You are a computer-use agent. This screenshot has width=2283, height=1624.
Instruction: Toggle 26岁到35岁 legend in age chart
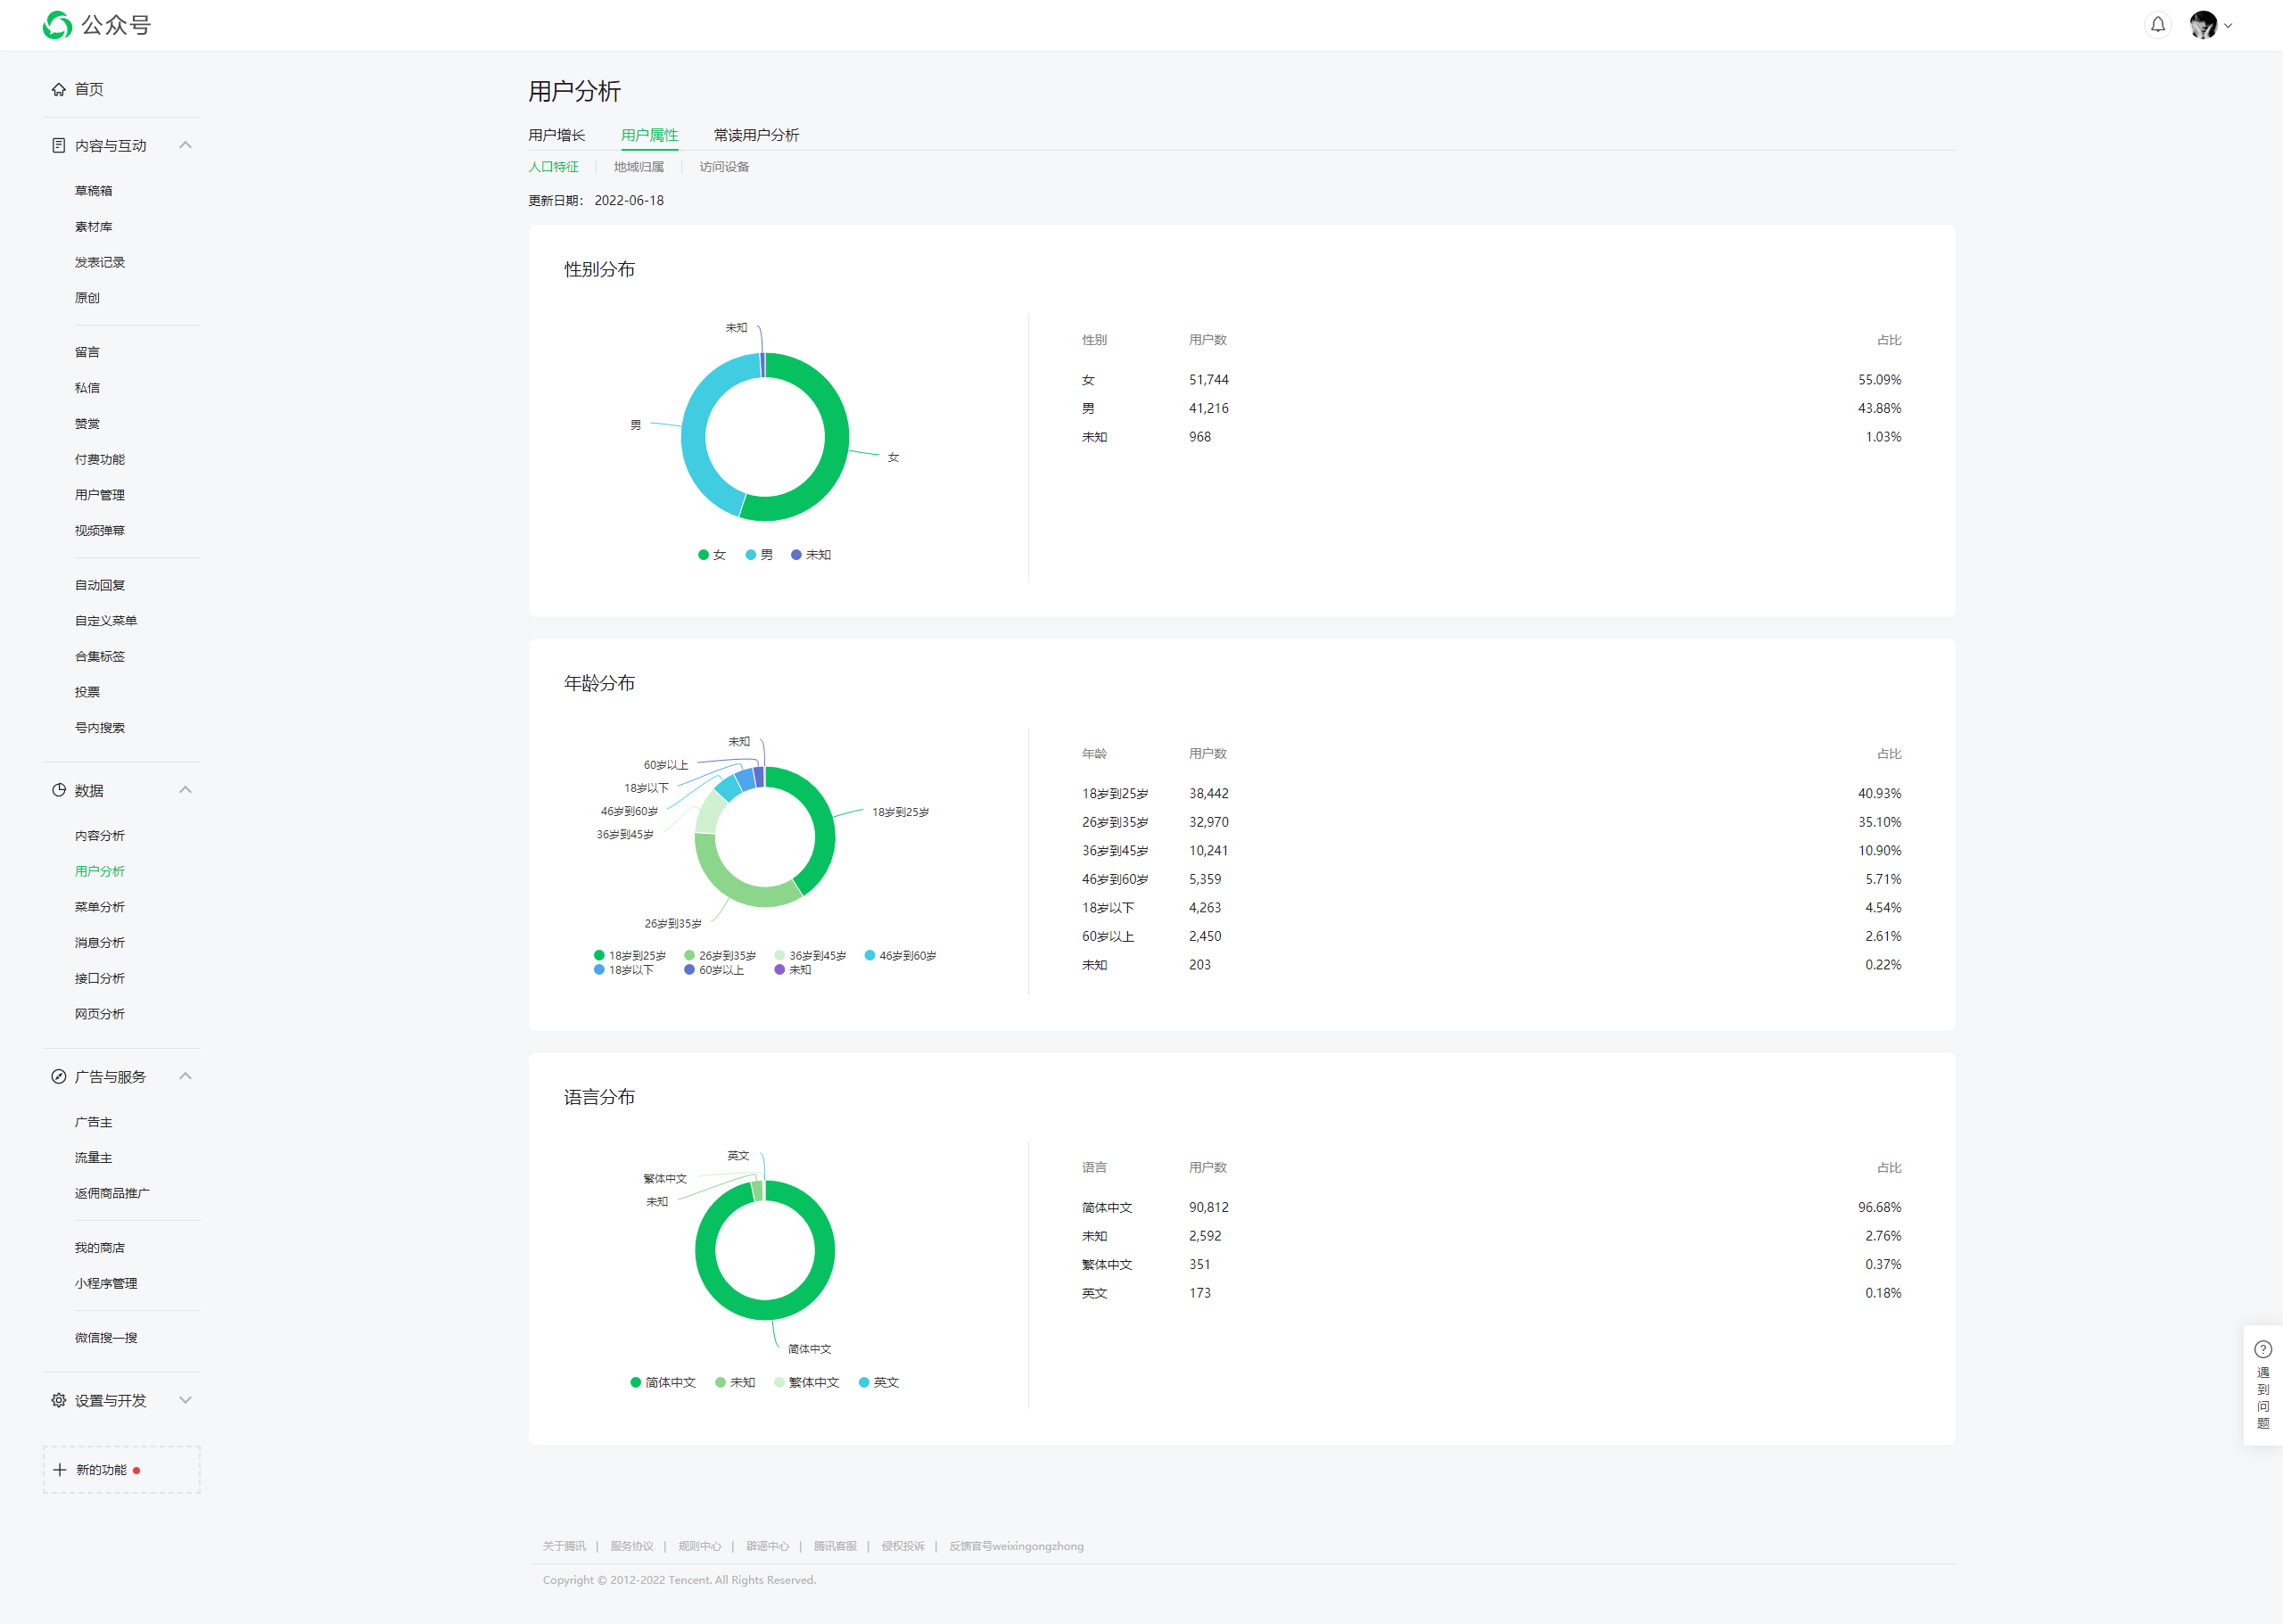(720, 955)
